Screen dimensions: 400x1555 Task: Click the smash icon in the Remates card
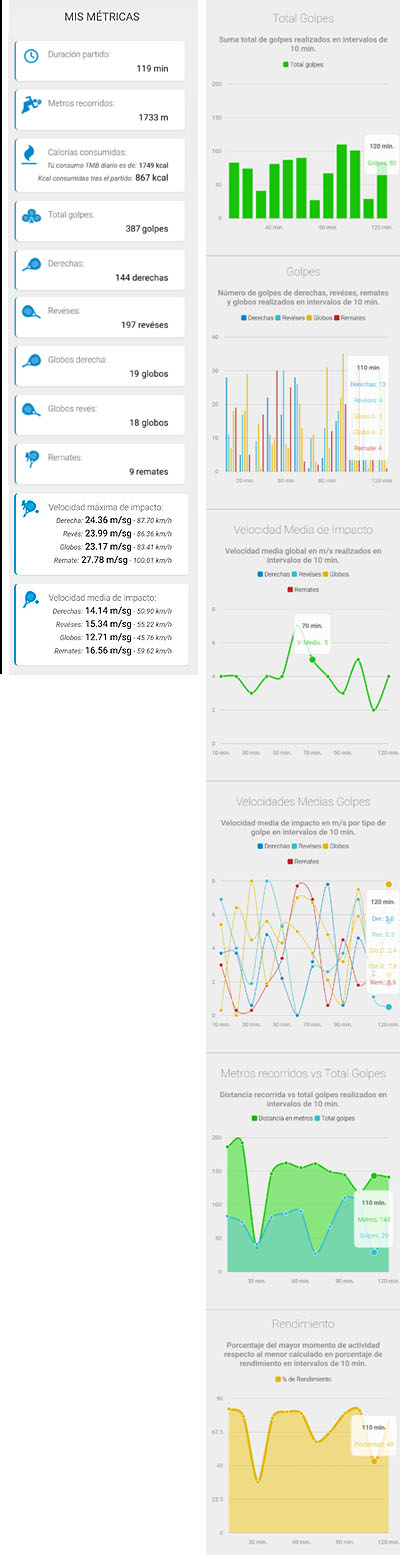tap(31, 458)
